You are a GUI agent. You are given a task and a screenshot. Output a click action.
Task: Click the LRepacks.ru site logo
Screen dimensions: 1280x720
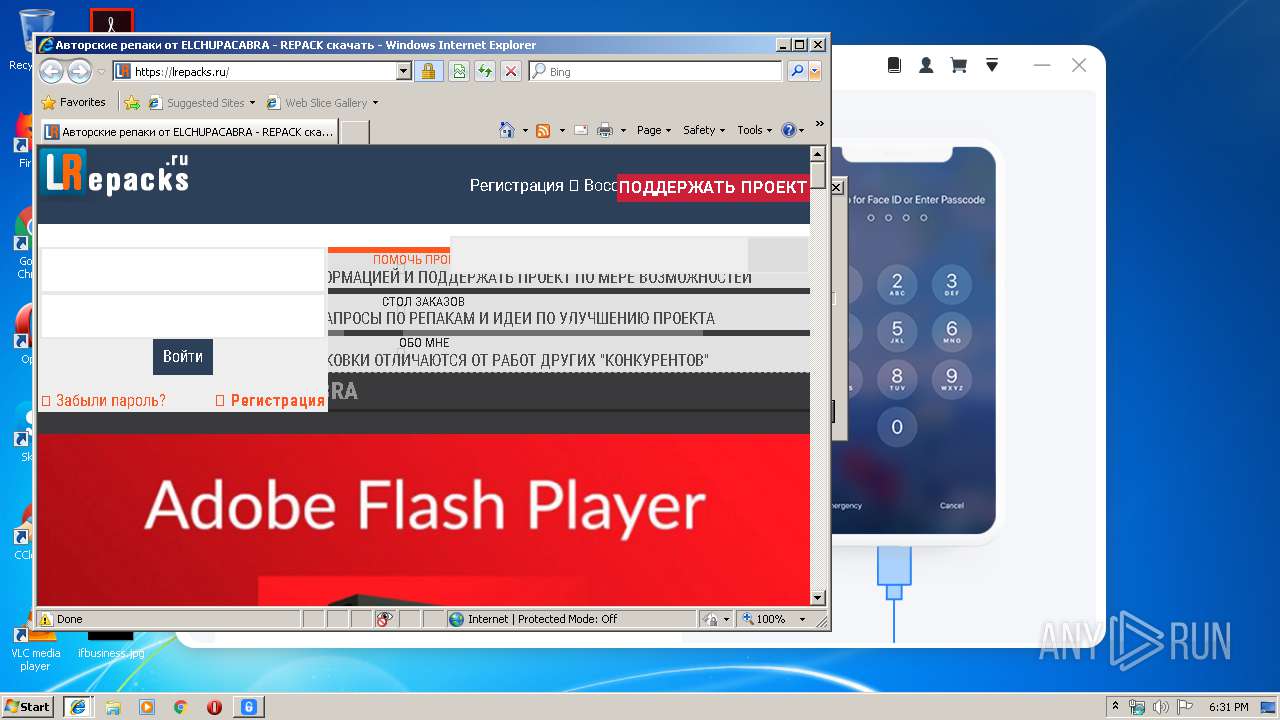point(116,173)
